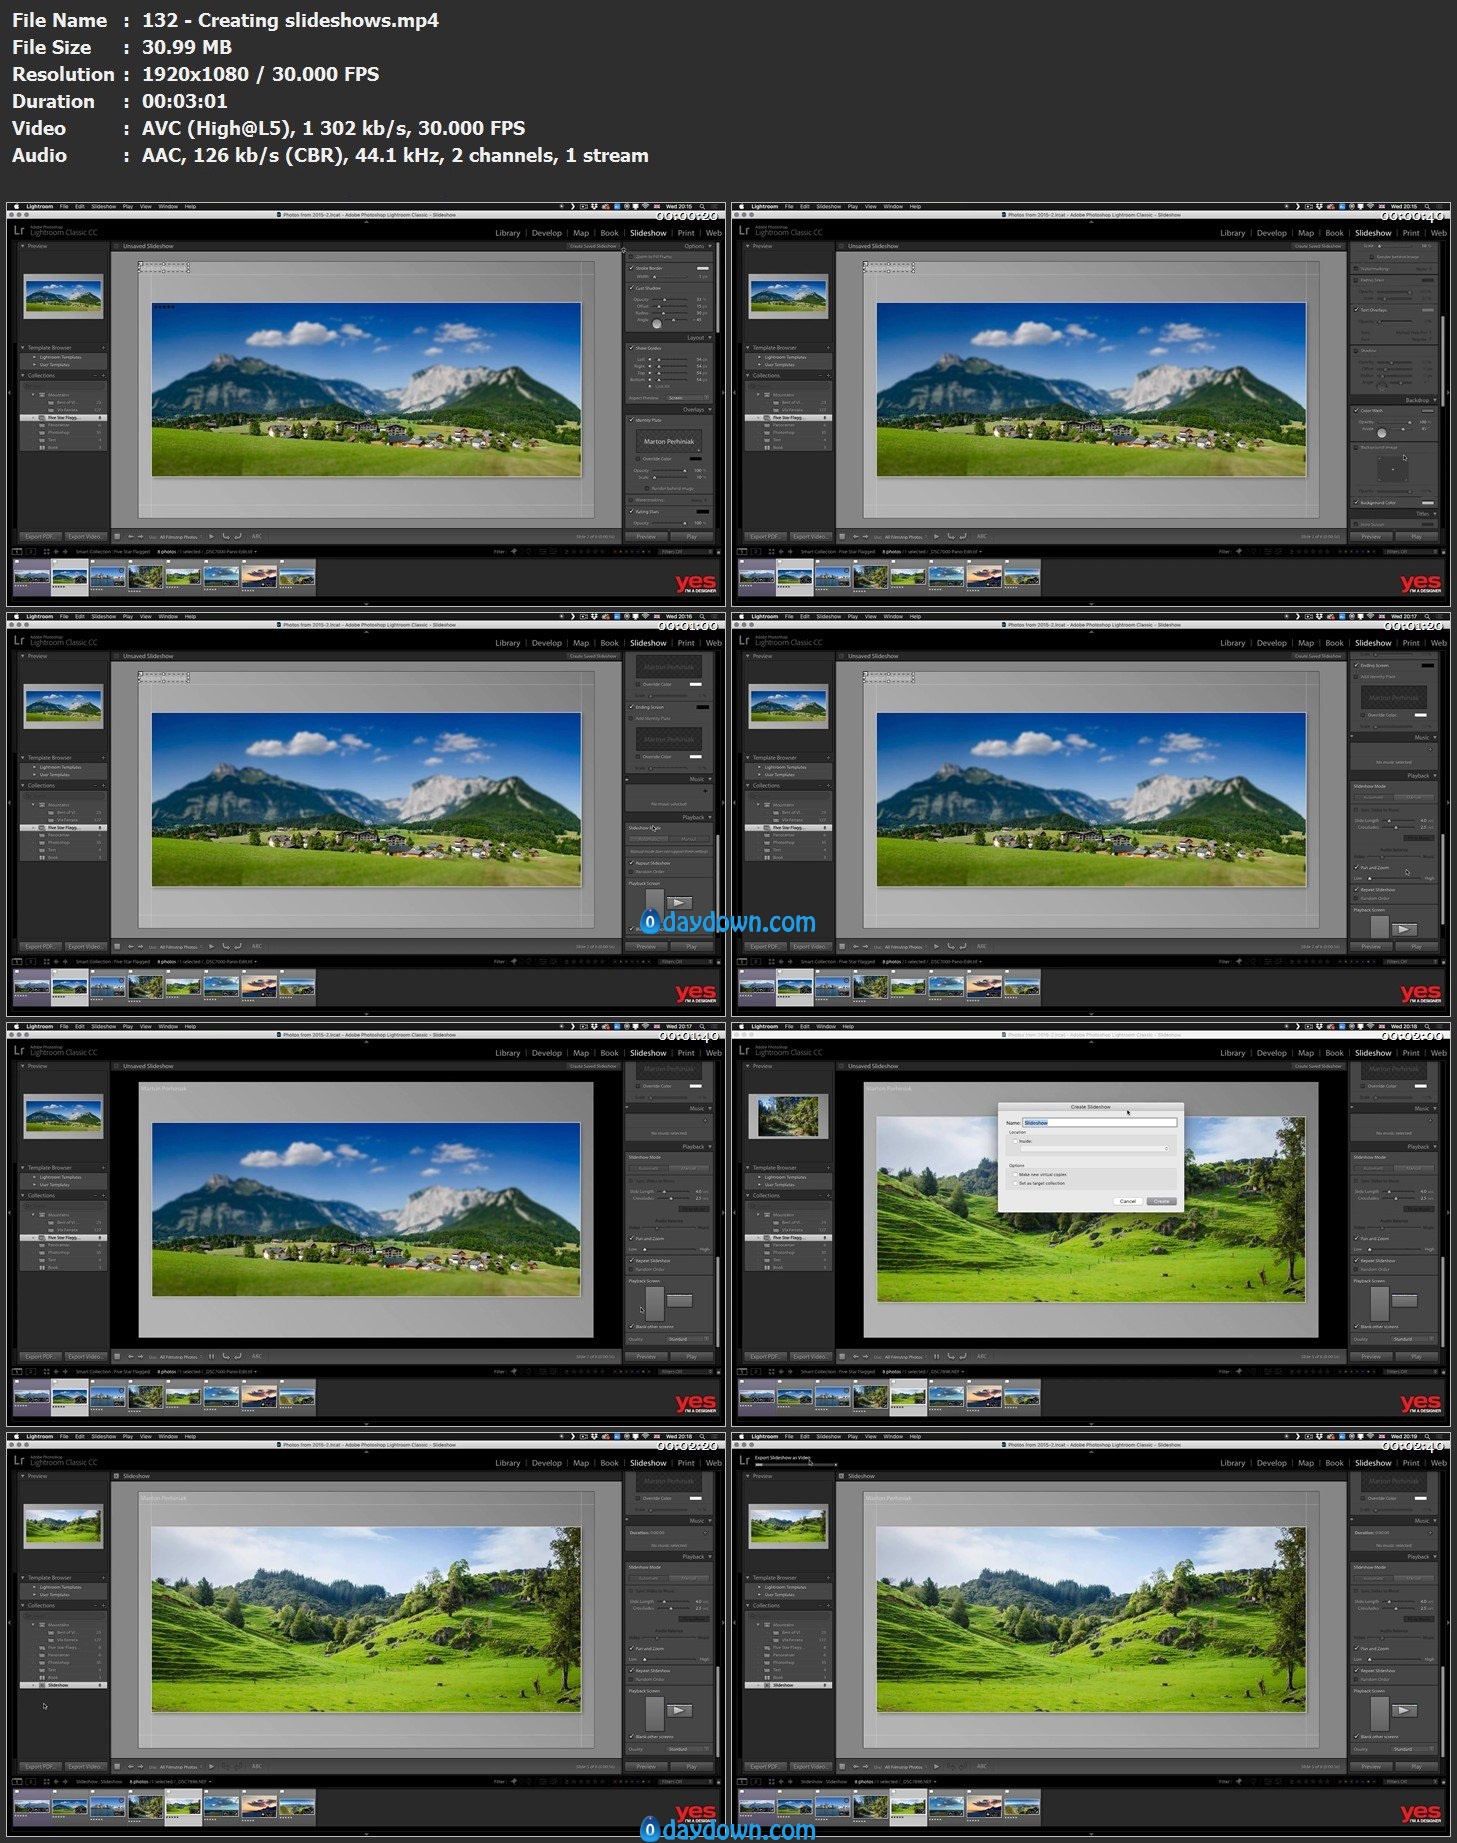Hide filmstrip arrow at bottom of 00:00:20 frame
This screenshot has height=1843, width=1457.
(x=366, y=604)
